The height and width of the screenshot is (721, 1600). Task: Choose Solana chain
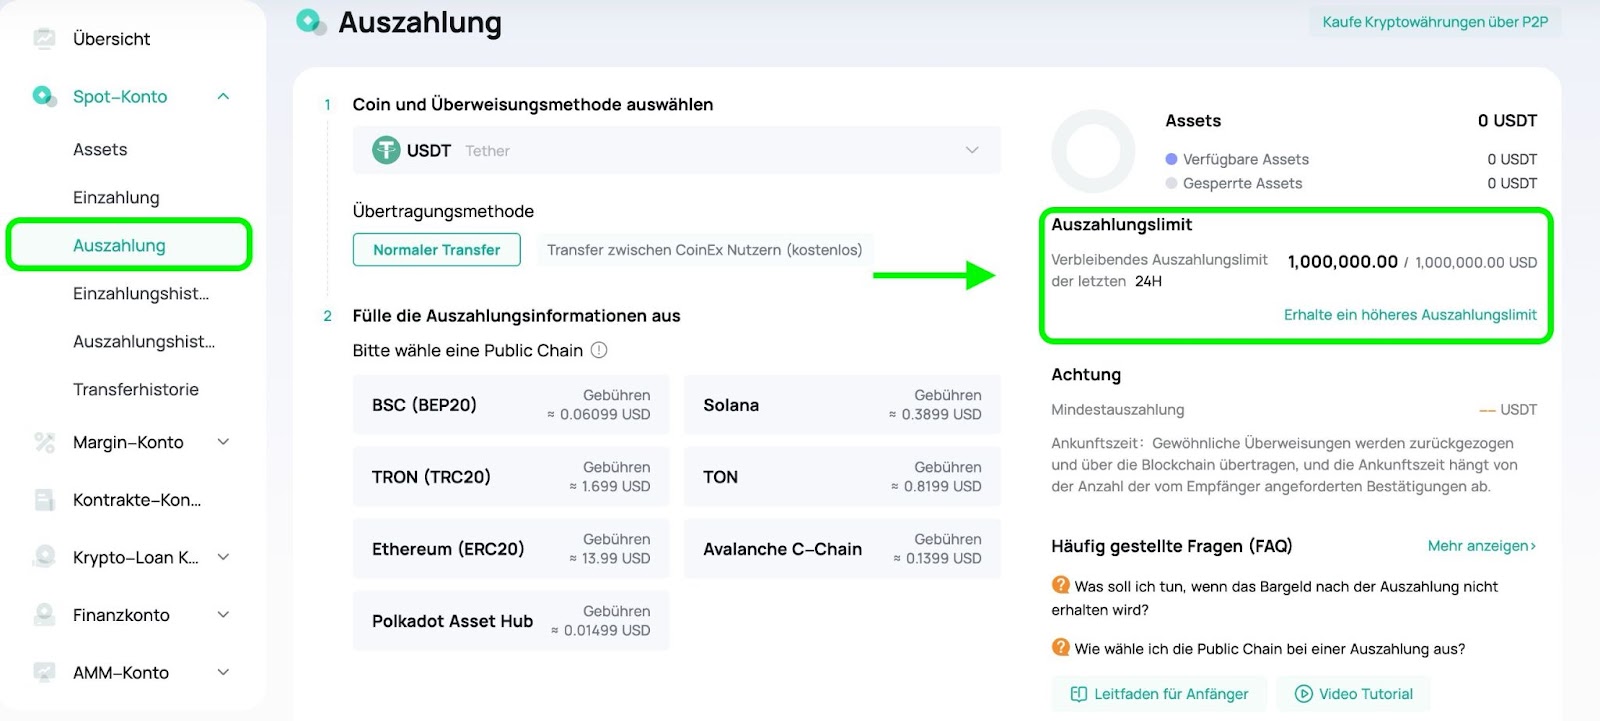[x=842, y=405]
